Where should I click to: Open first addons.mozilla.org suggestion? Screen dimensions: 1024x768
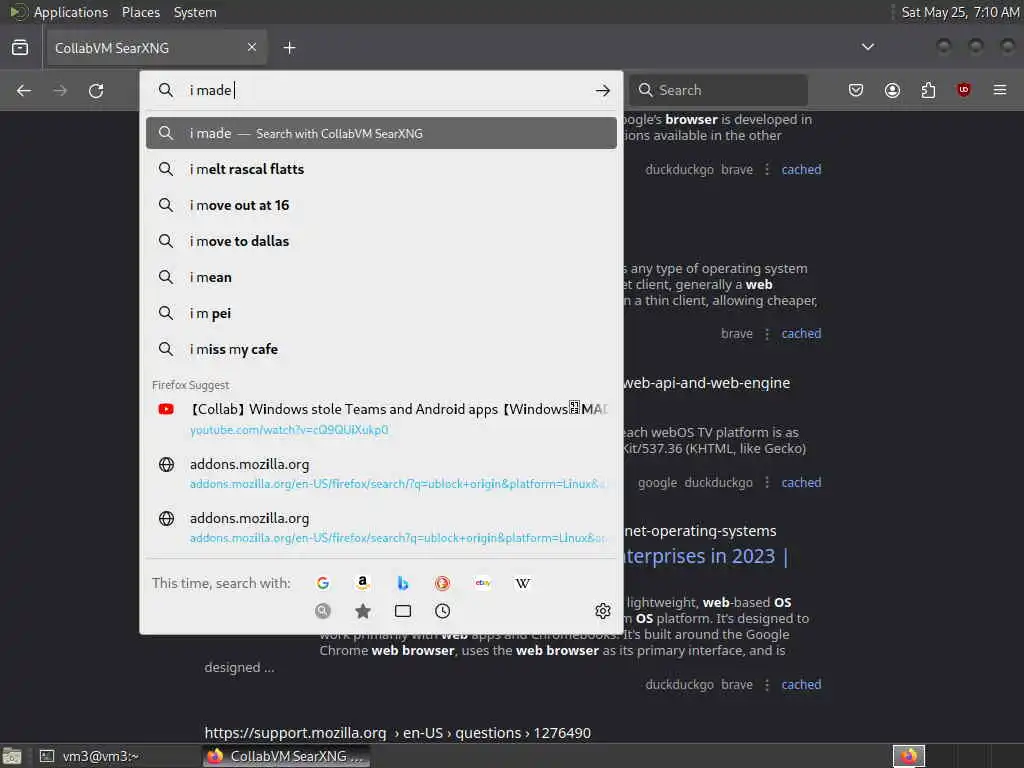click(x=381, y=473)
